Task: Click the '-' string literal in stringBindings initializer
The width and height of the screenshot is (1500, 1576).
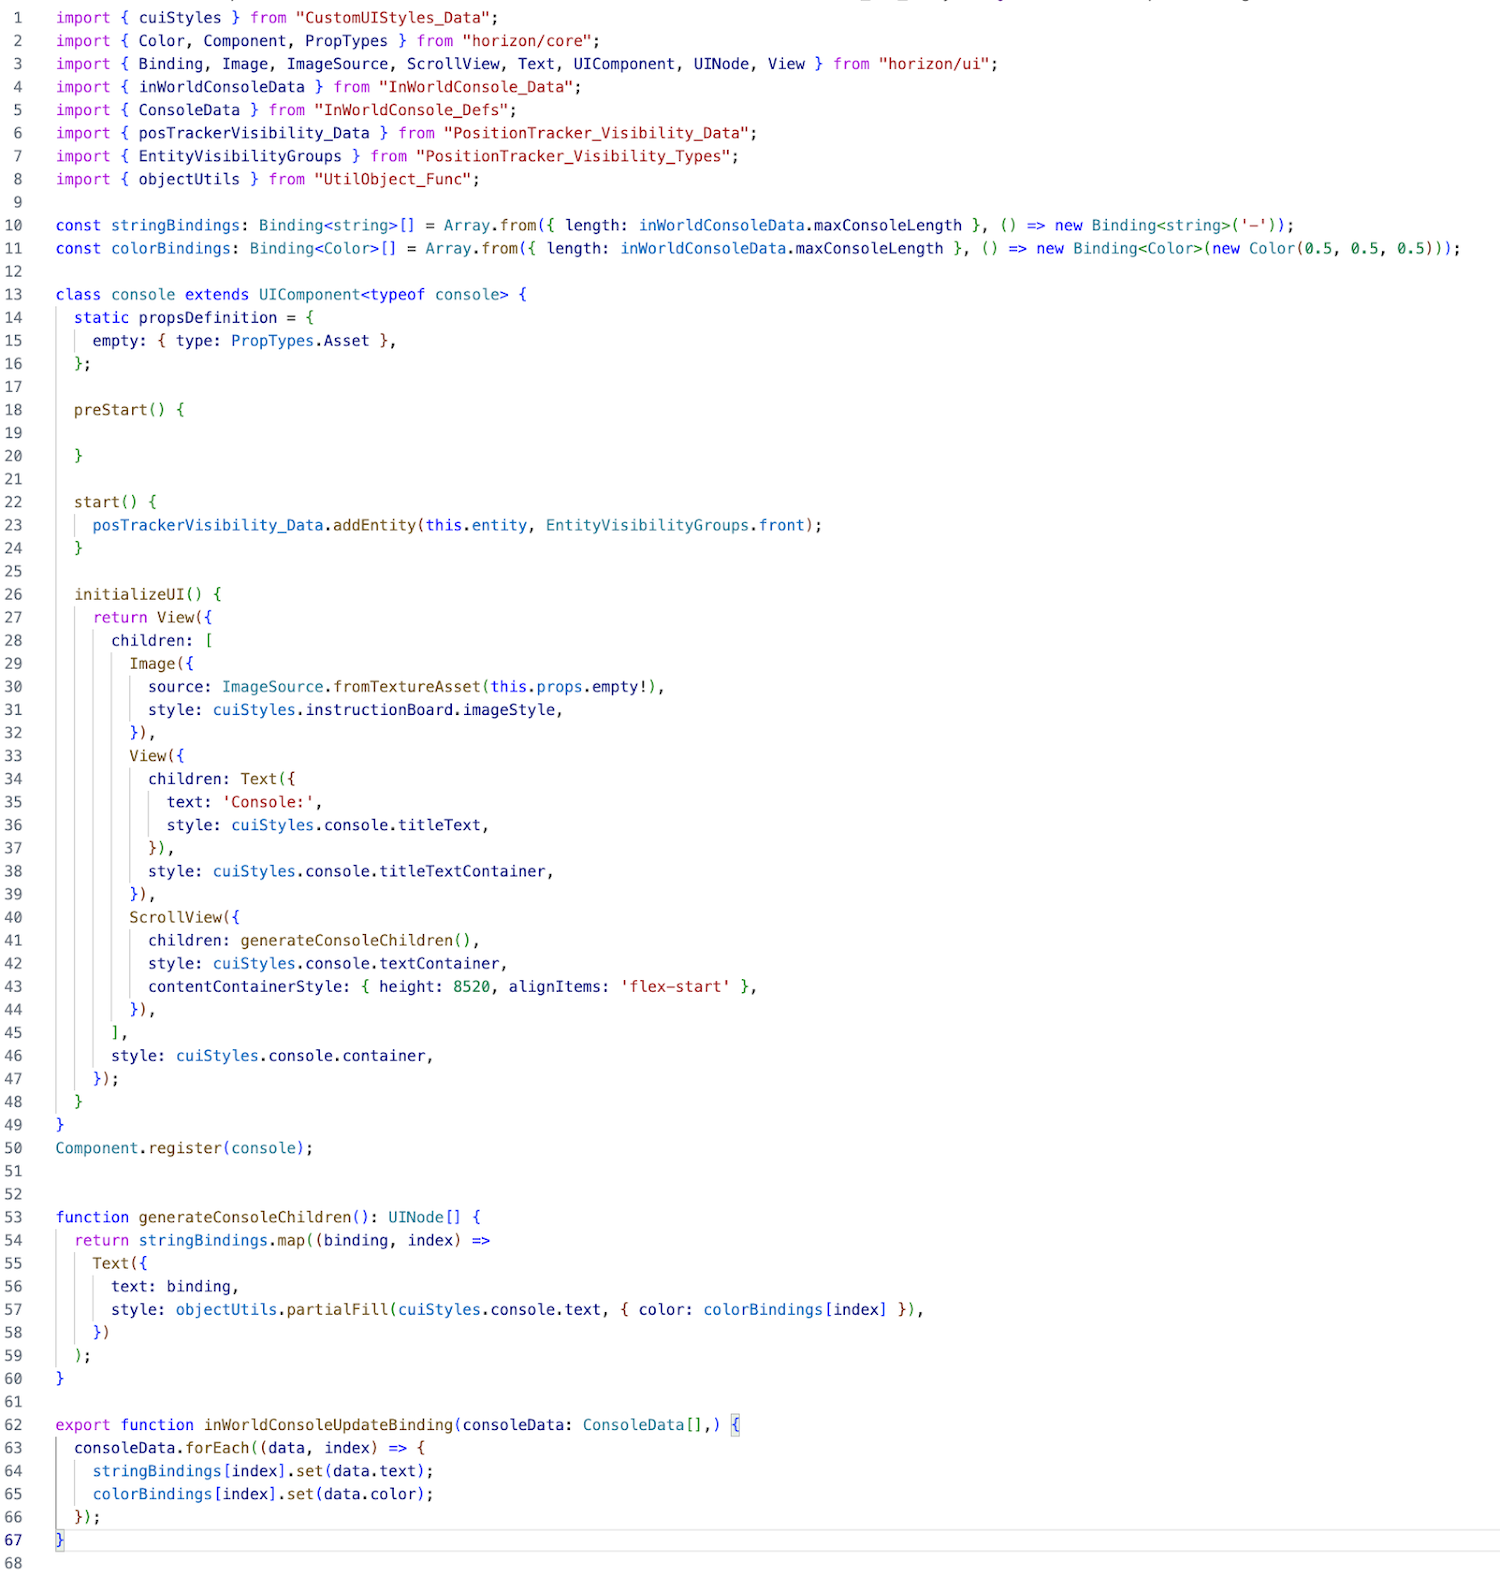Action: coord(1253,225)
